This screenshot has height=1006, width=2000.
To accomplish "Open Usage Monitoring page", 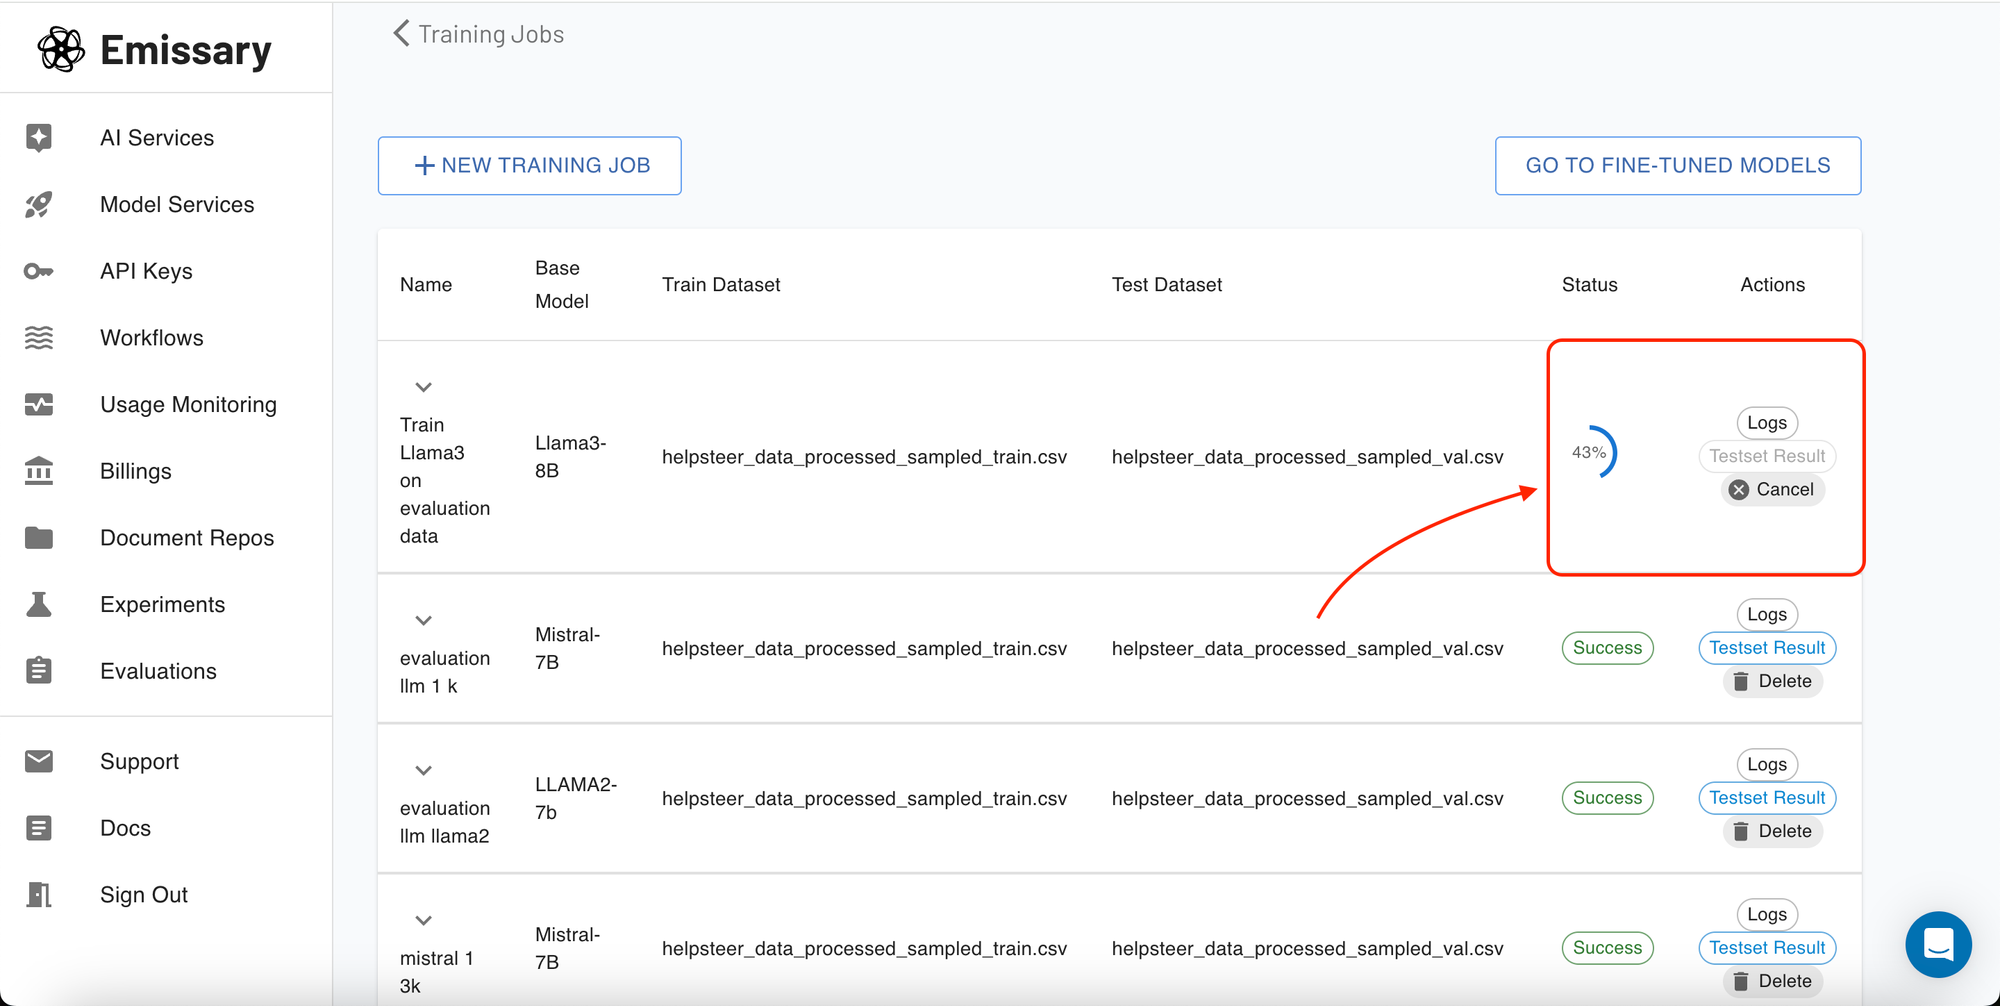I will tap(166, 404).
